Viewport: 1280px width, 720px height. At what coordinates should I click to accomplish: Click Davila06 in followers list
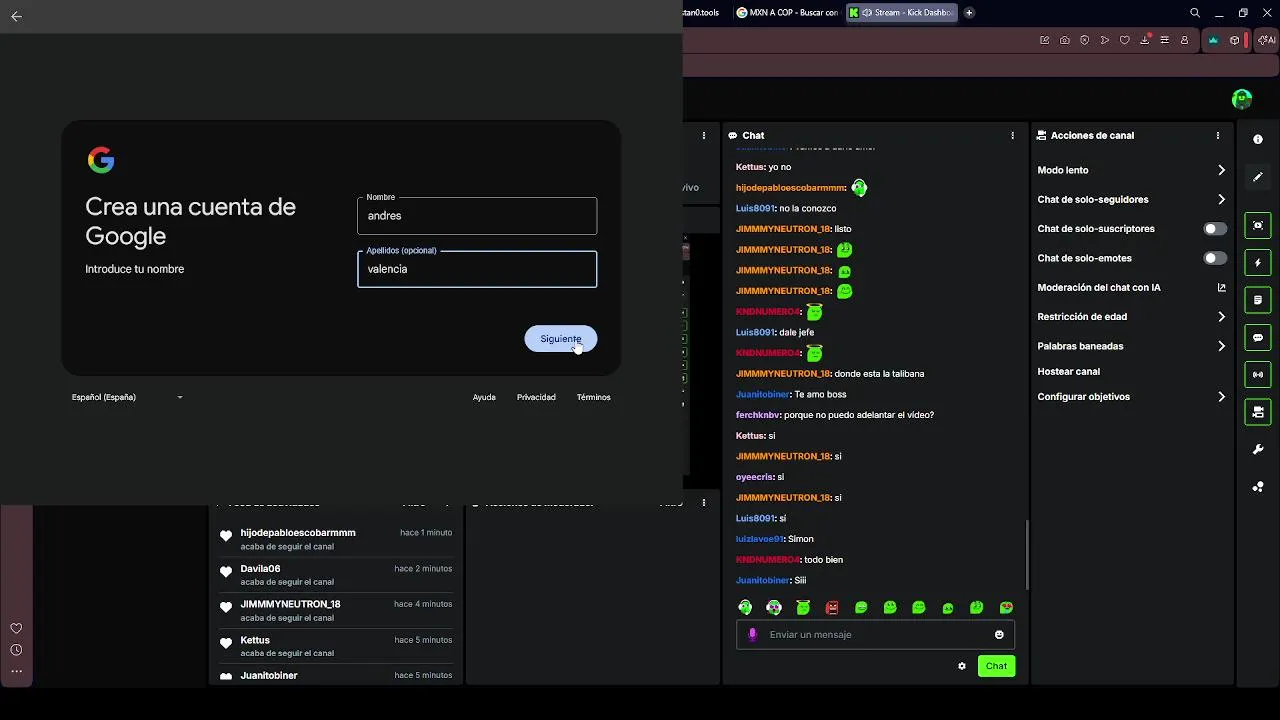coord(260,569)
